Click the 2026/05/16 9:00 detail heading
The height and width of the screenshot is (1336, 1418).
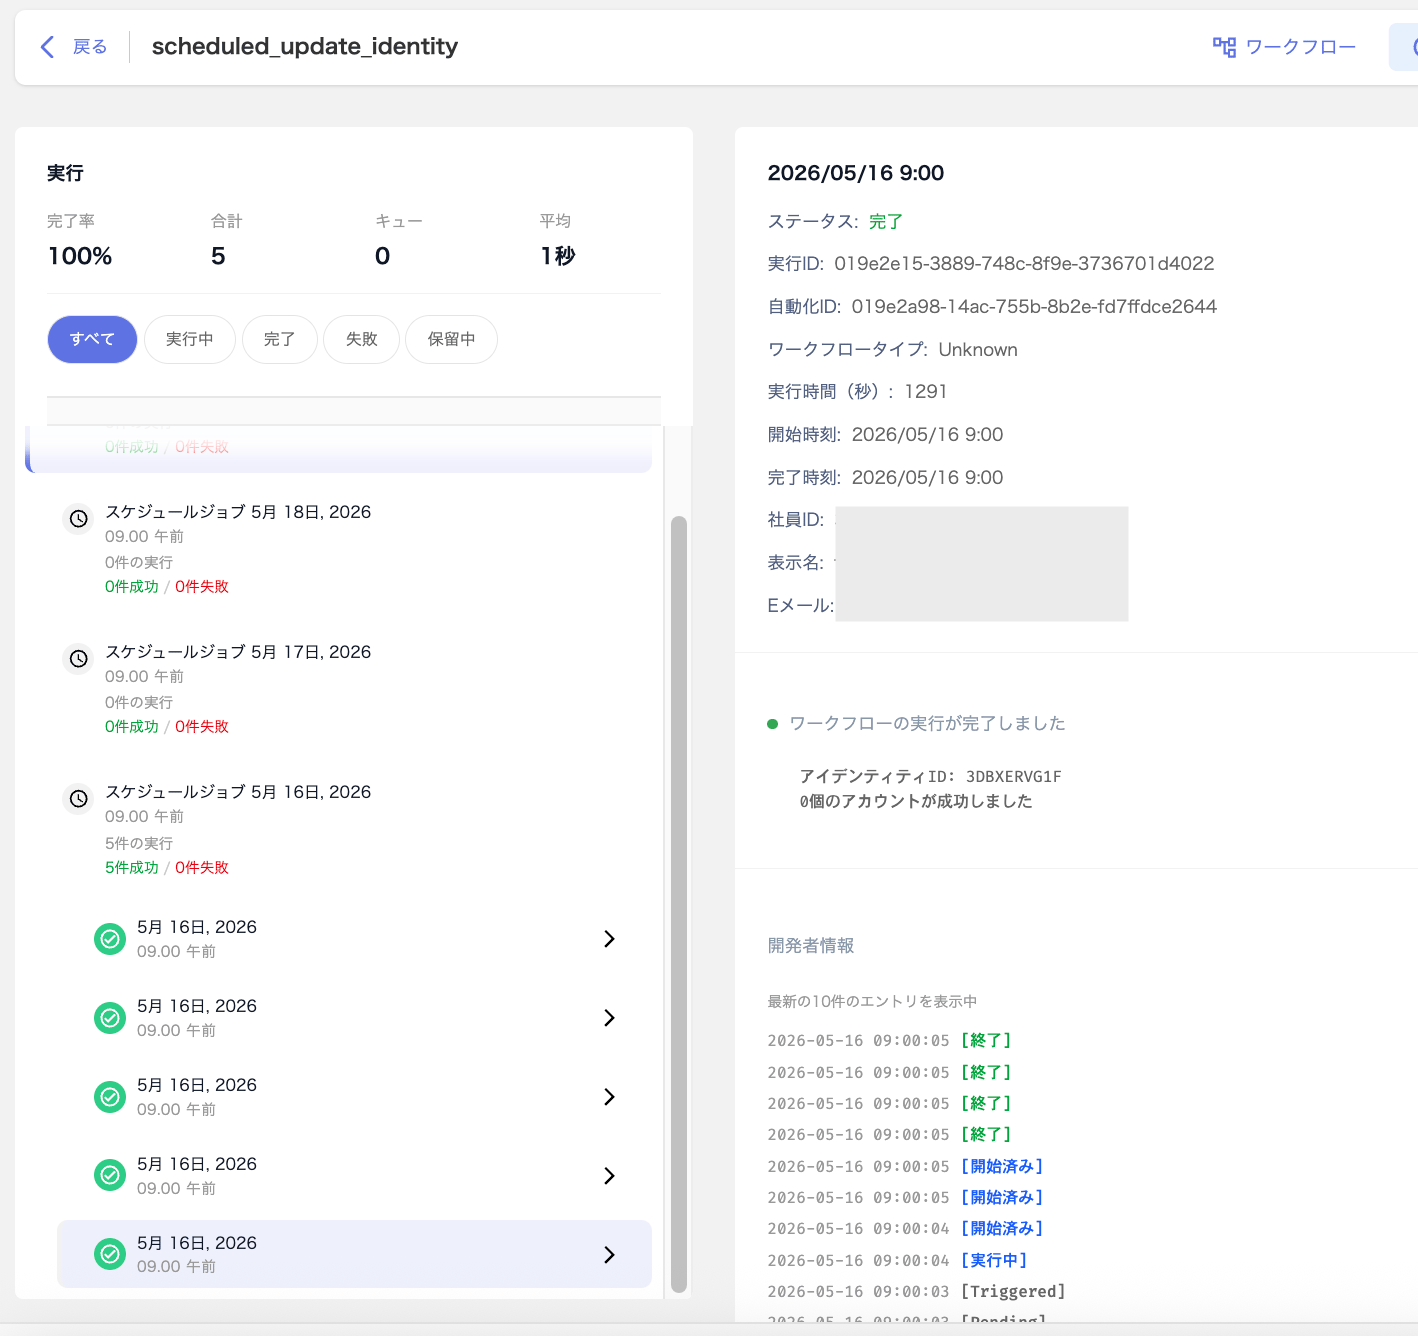click(856, 173)
